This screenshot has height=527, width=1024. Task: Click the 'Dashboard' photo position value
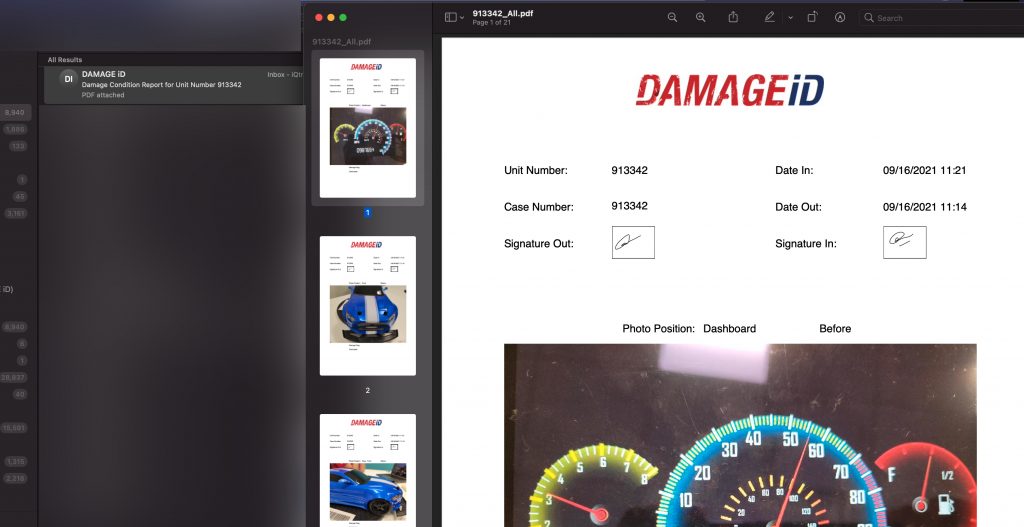pyautogui.click(x=729, y=328)
